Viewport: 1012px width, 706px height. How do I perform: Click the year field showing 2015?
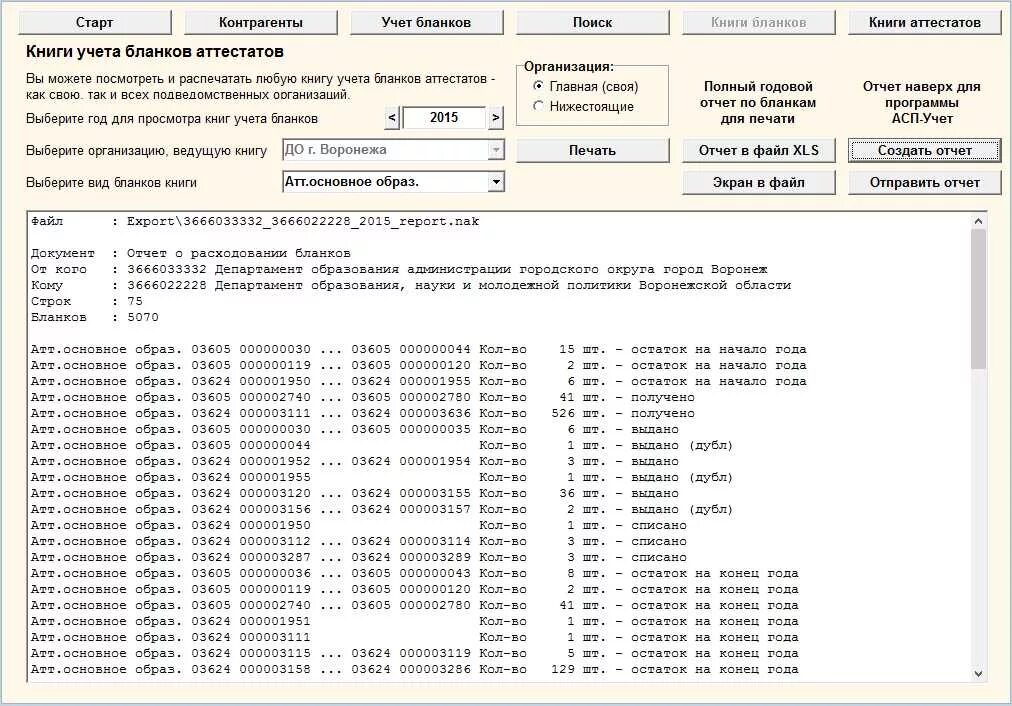[x=444, y=117]
